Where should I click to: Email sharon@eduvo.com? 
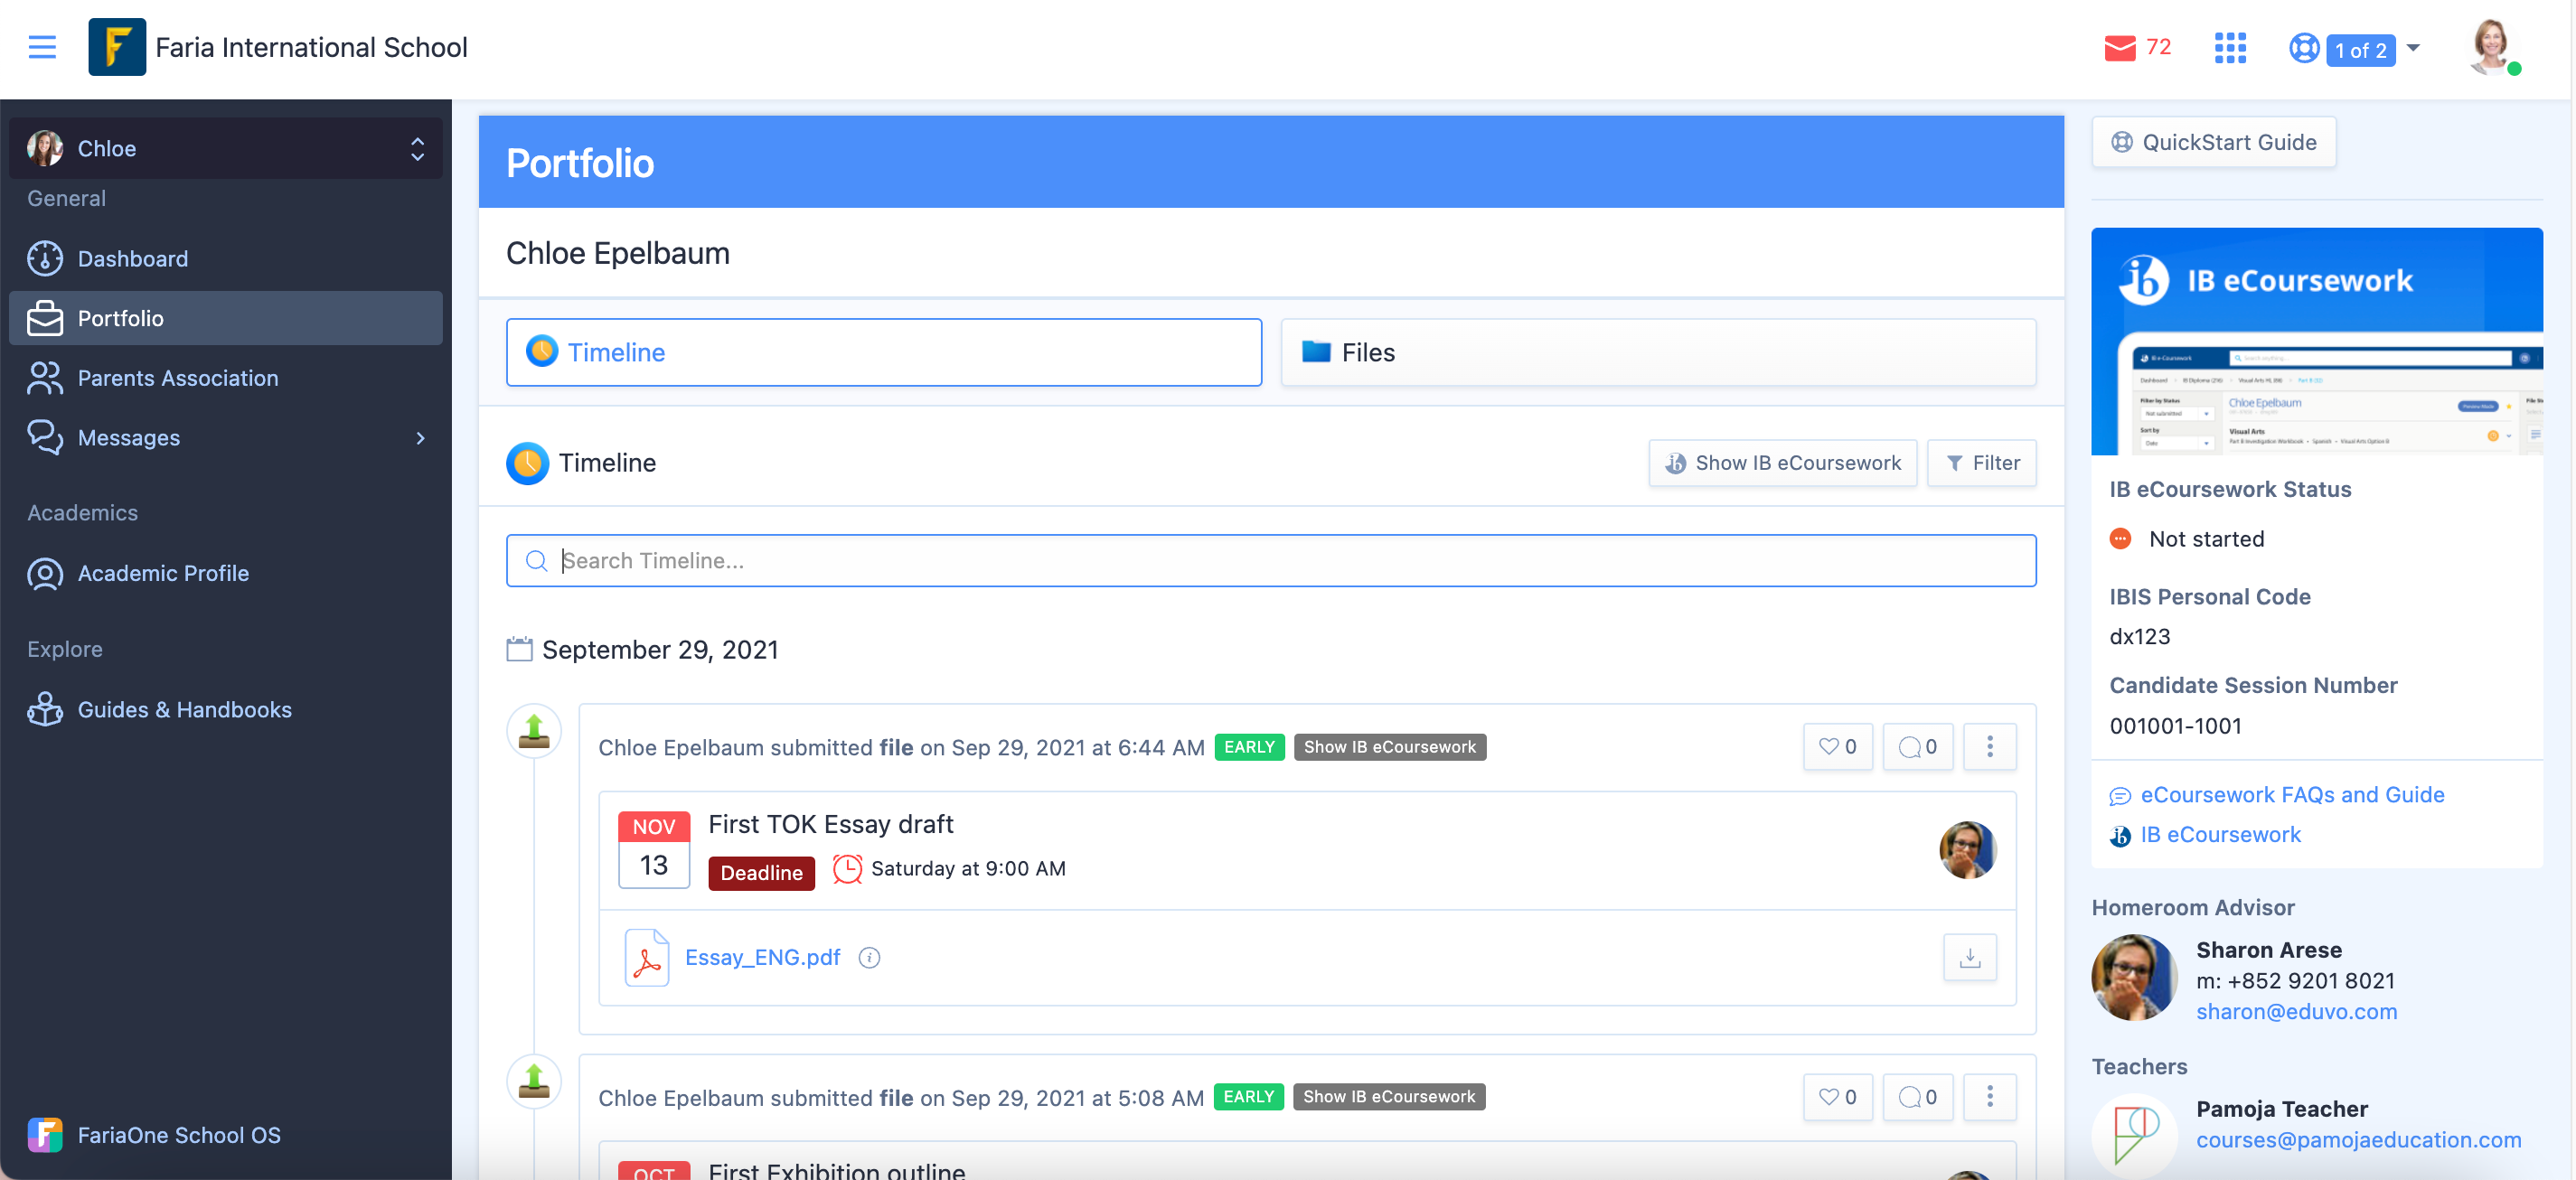coord(2296,1011)
